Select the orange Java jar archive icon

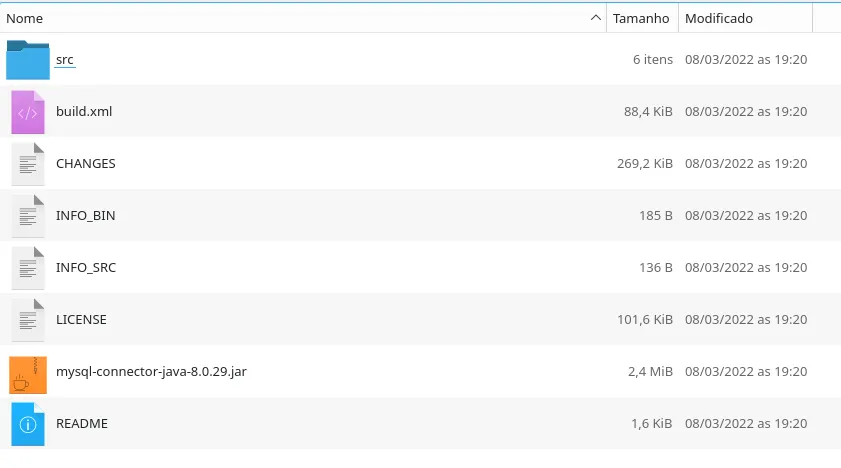click(x=28, y=375)
